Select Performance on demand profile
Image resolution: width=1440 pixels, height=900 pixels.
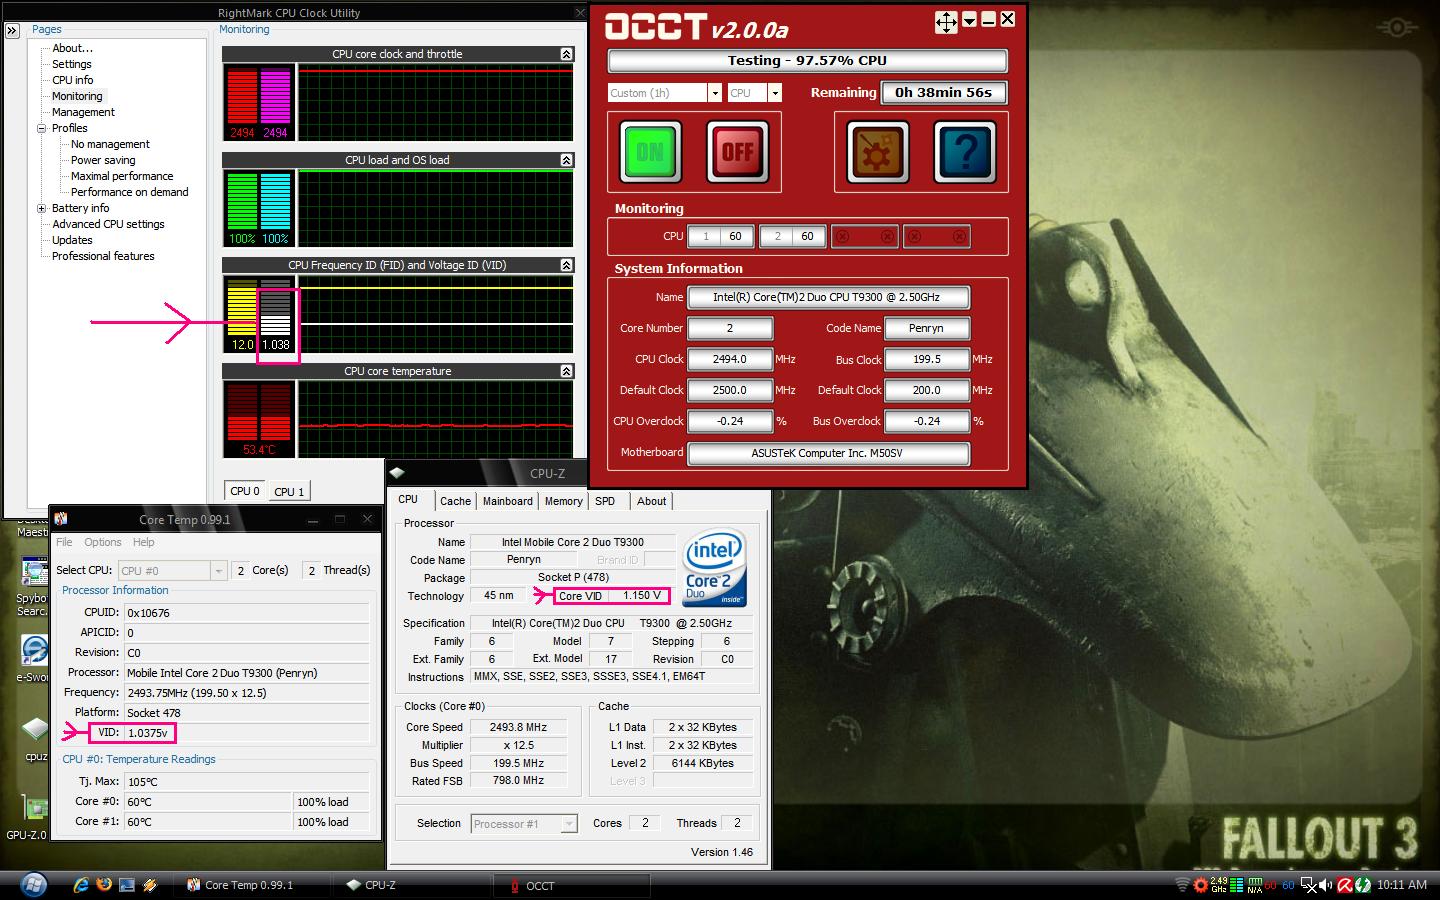coord(130,192)
